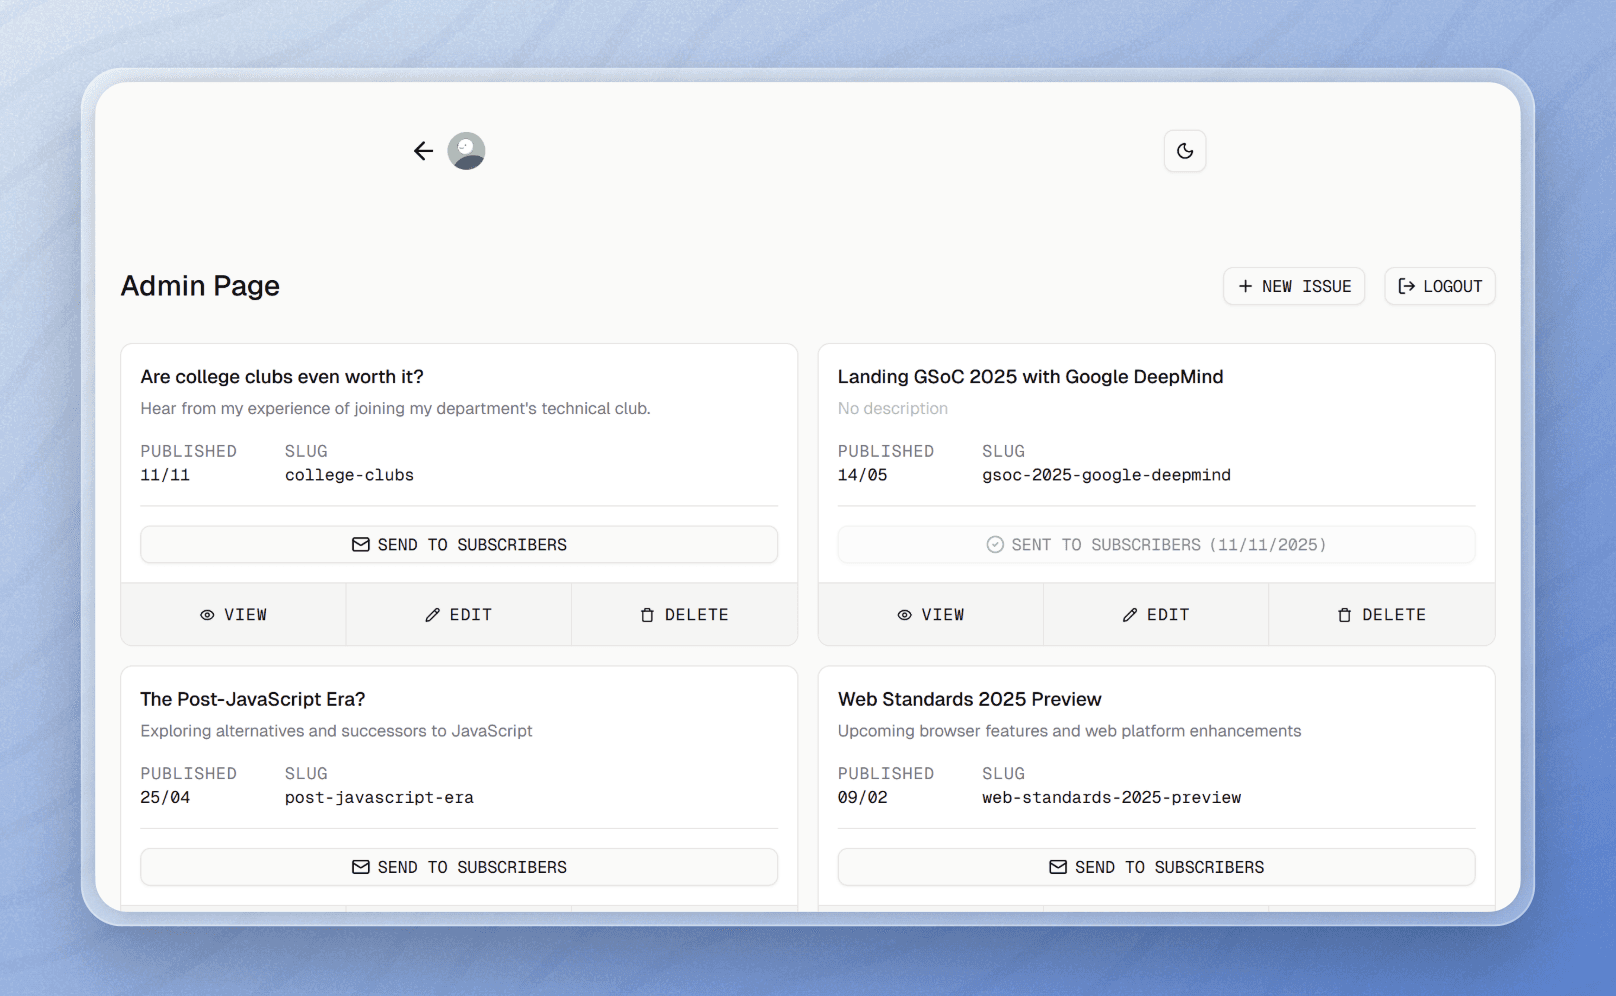Click the checkmark icon in 'SENT TO SUBSCRIBERS (11/11/2025)'

point(995,544)
